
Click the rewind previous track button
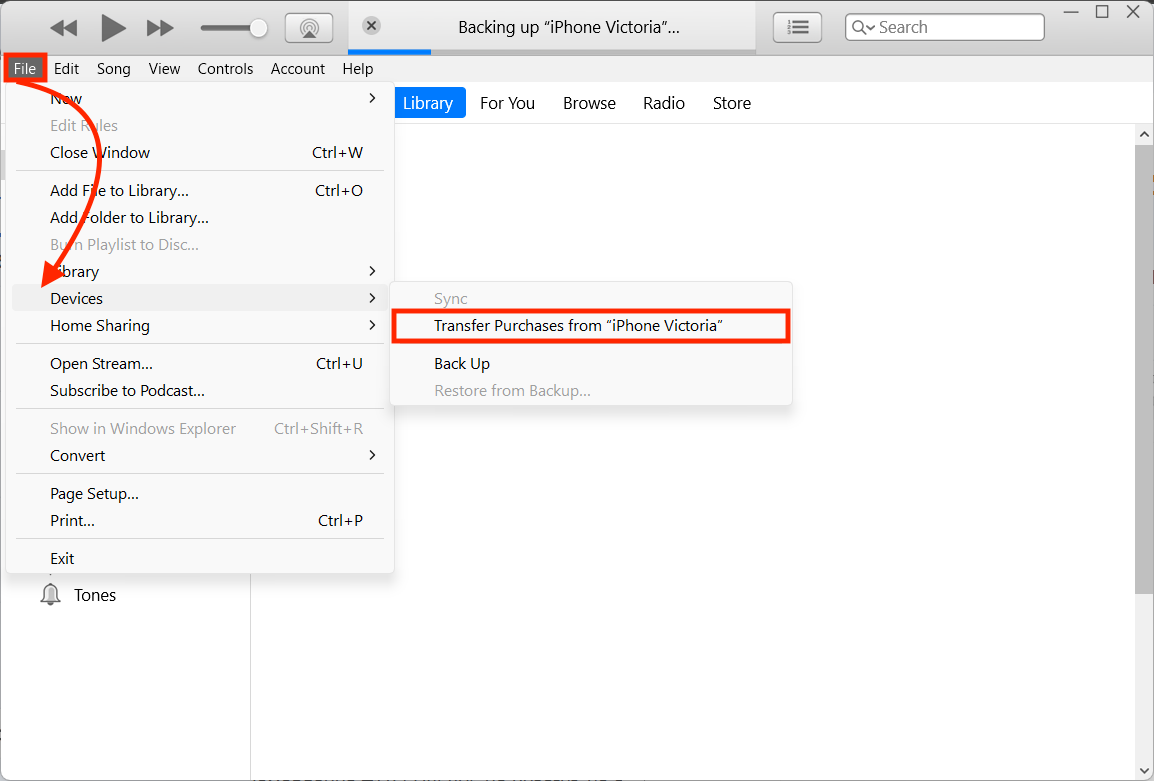pyautogui.click(x=63, y=28)
